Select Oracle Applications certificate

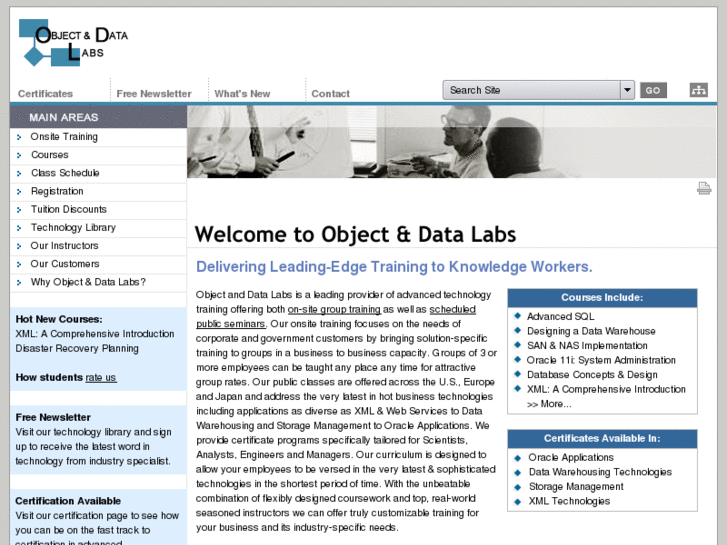[571, 457]
